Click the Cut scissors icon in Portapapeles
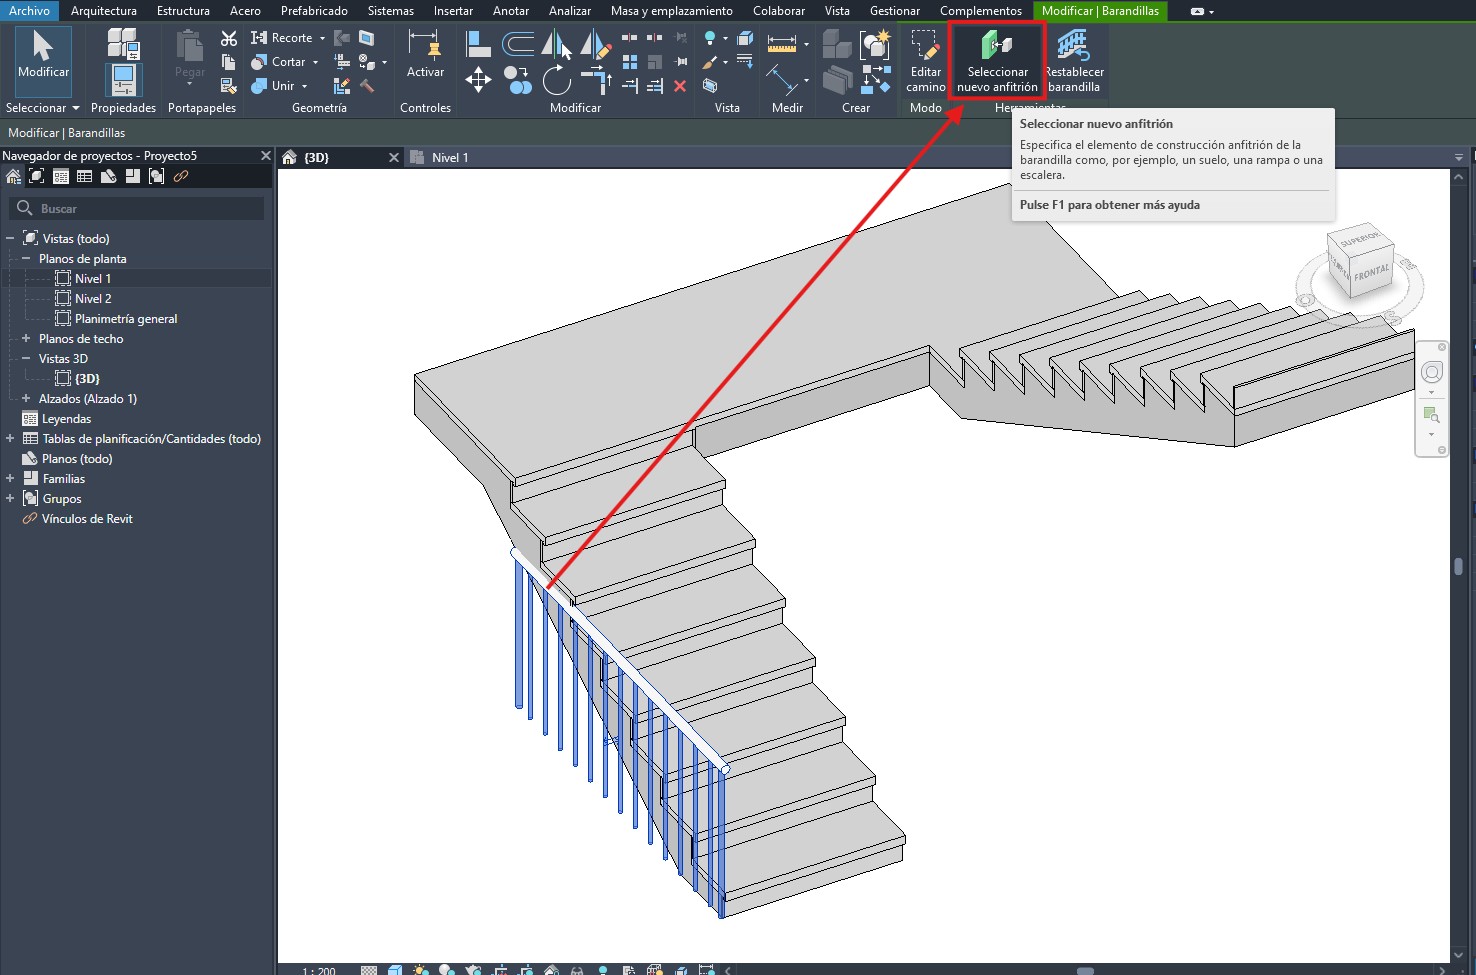The height and width of the screenshot is (975, 1476). pos(229,38)
